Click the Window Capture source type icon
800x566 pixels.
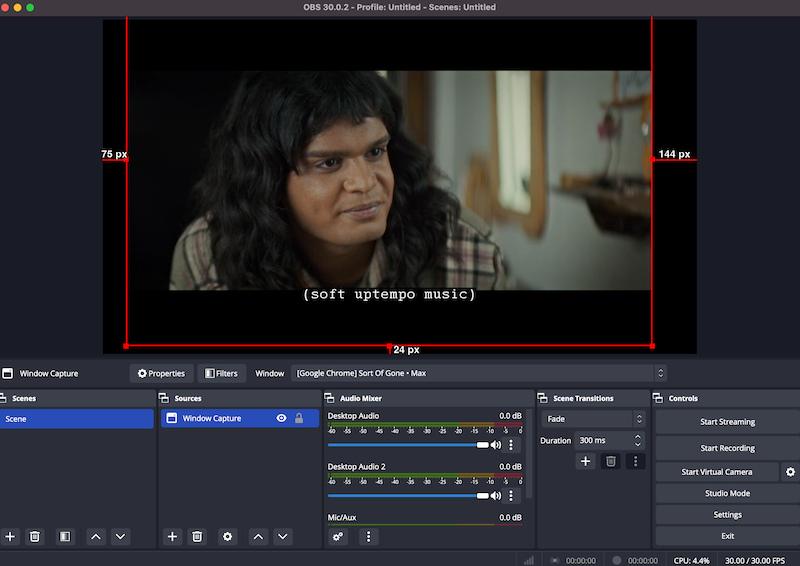172,418
